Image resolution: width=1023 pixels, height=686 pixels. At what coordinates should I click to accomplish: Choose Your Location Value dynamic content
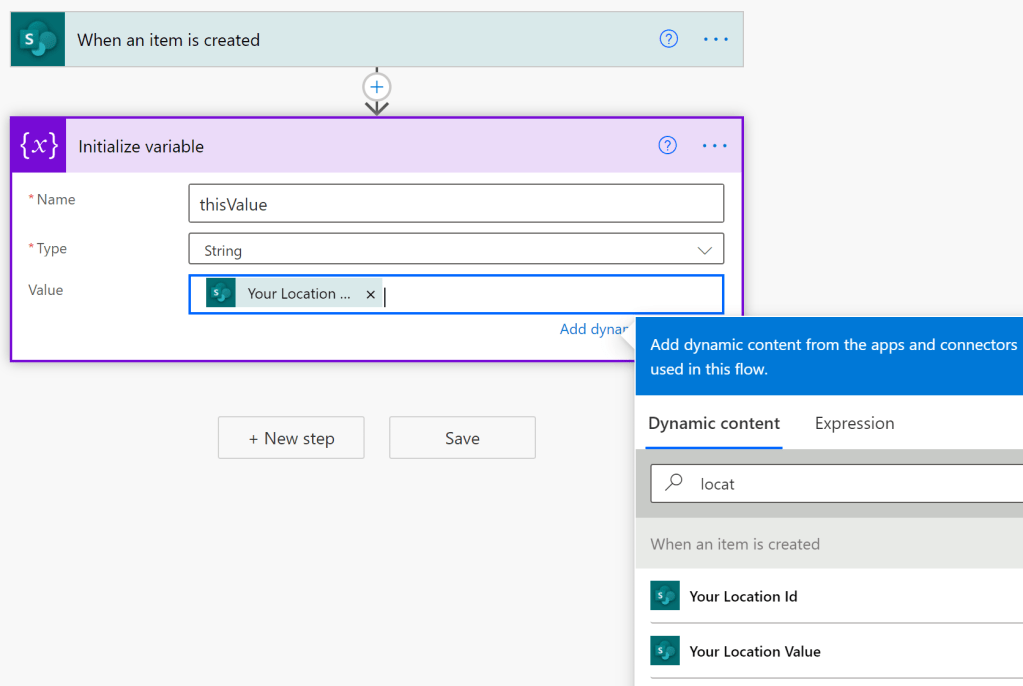[755, 651]
